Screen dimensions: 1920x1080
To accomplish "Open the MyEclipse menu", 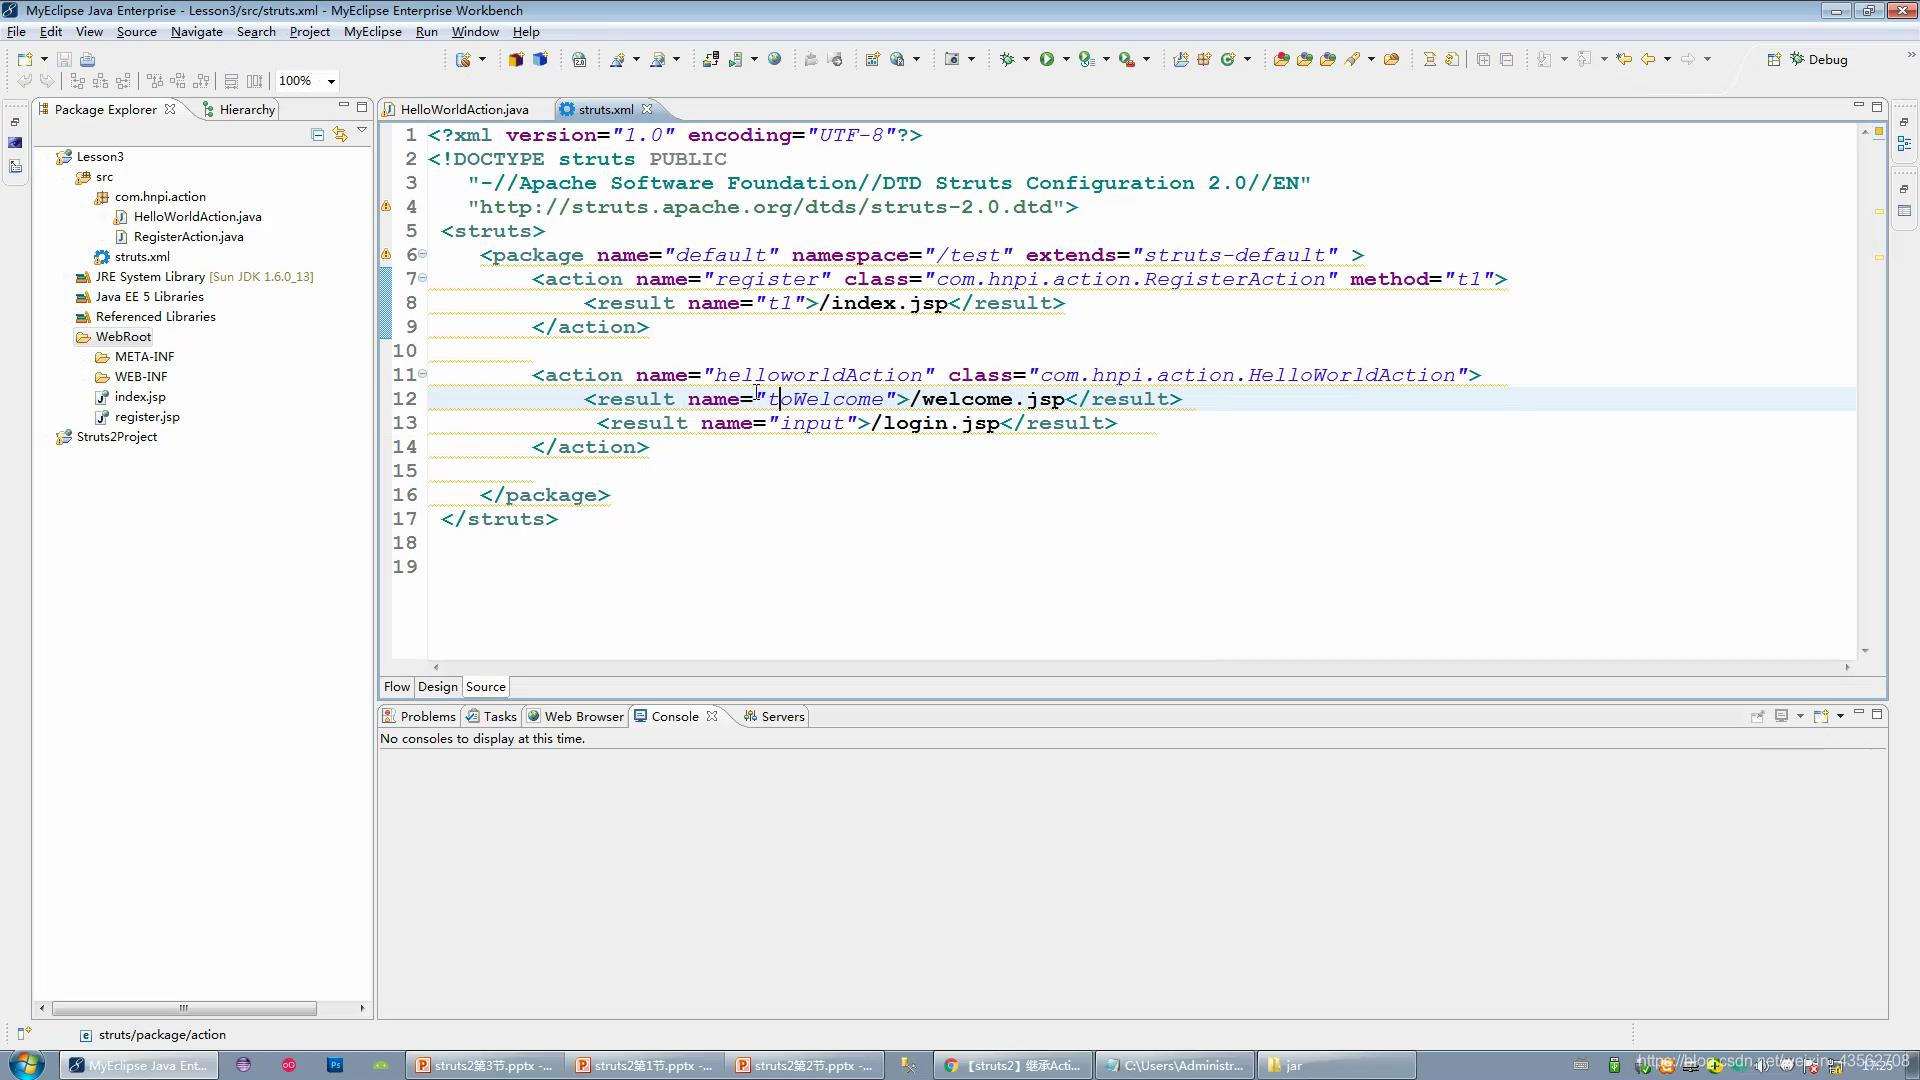I will pos(372,32).
